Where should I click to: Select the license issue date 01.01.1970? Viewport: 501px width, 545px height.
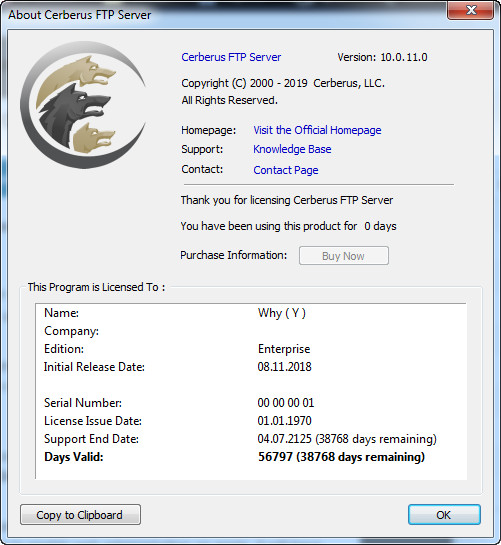pos(284,421)
